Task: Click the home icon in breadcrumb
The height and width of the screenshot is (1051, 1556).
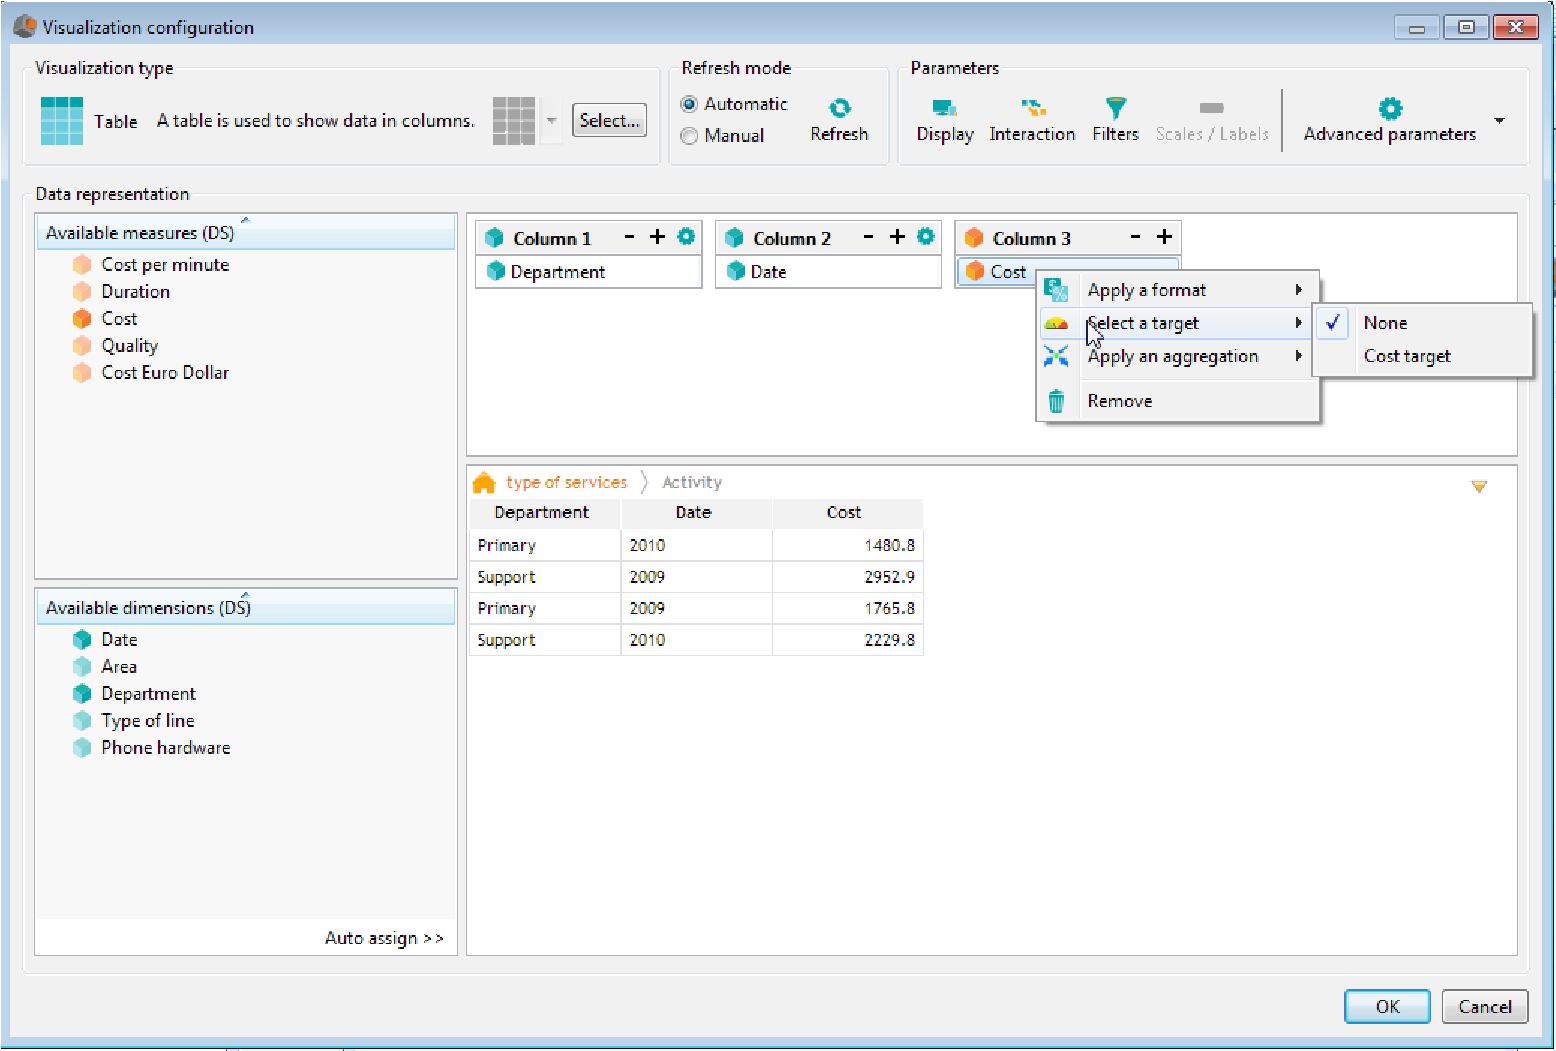Action: click(484, 482)
